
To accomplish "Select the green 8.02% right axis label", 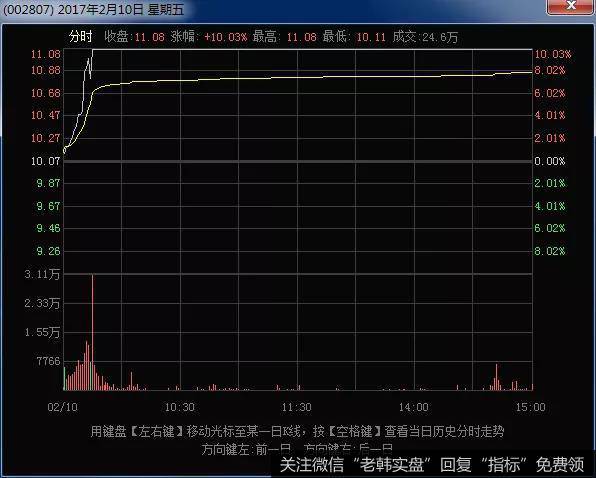I will (x=550, y=251).
